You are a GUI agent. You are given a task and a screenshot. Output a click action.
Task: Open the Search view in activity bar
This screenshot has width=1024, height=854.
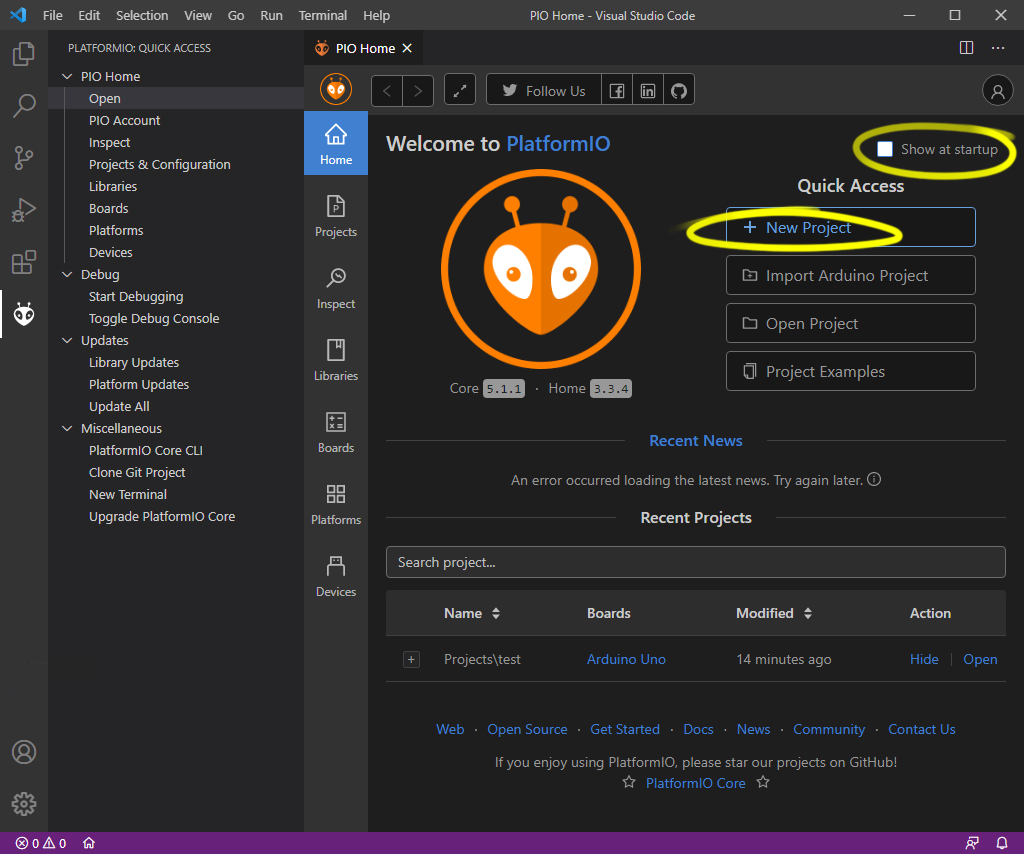click(24, 105)
